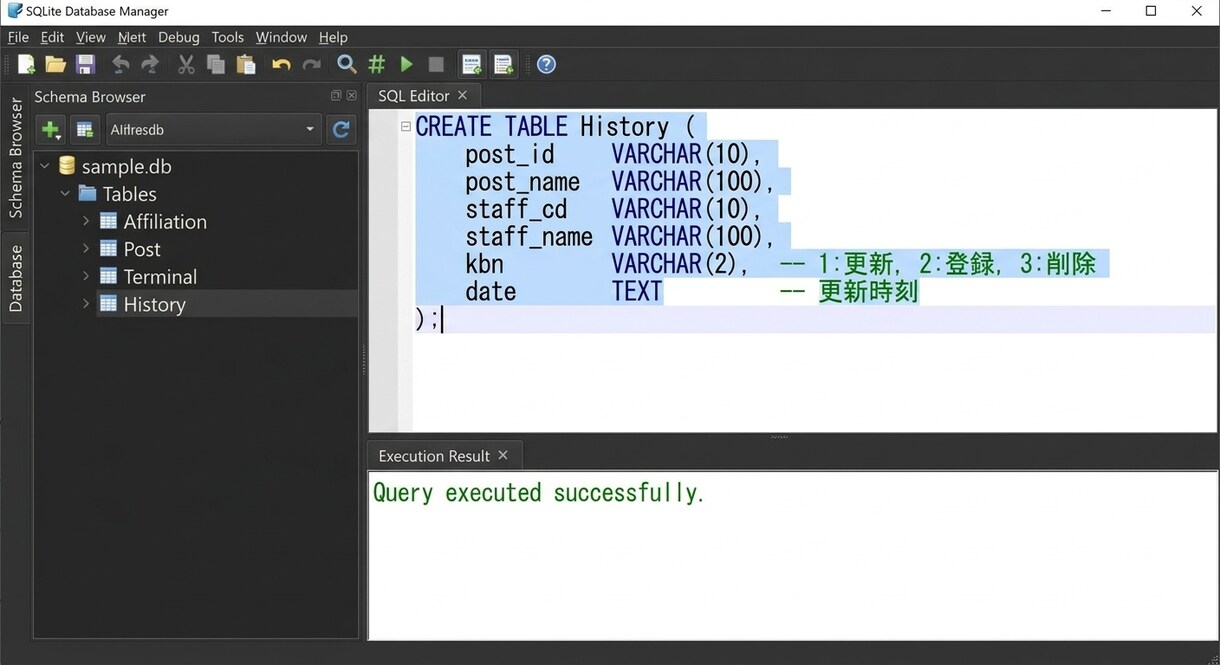The image size is (1220, 665).
Task: Click the CREATE TABLE History line
Action: (x=555, y=126)
